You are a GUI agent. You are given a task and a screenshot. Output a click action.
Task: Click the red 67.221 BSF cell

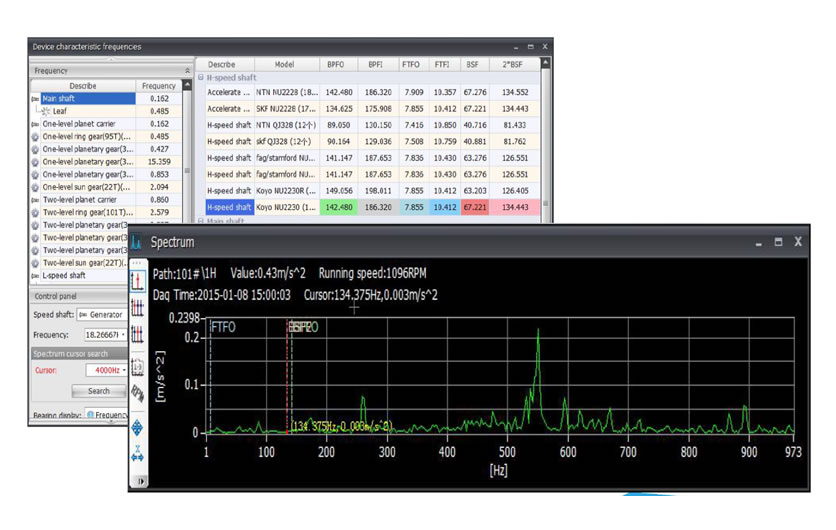(x=475, y=207)
